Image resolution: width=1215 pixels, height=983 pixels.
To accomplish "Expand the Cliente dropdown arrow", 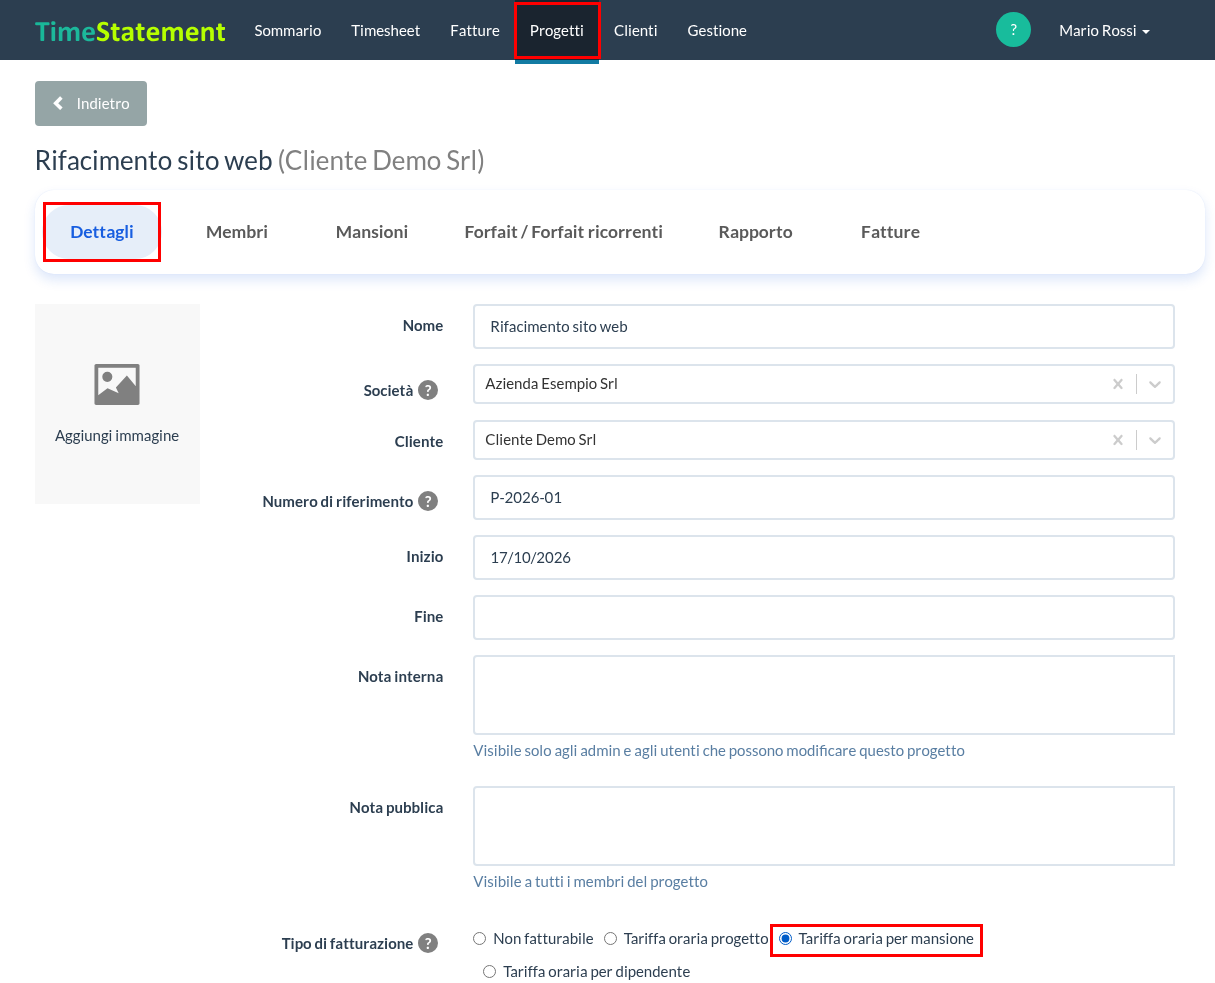I will point(1155,440).
